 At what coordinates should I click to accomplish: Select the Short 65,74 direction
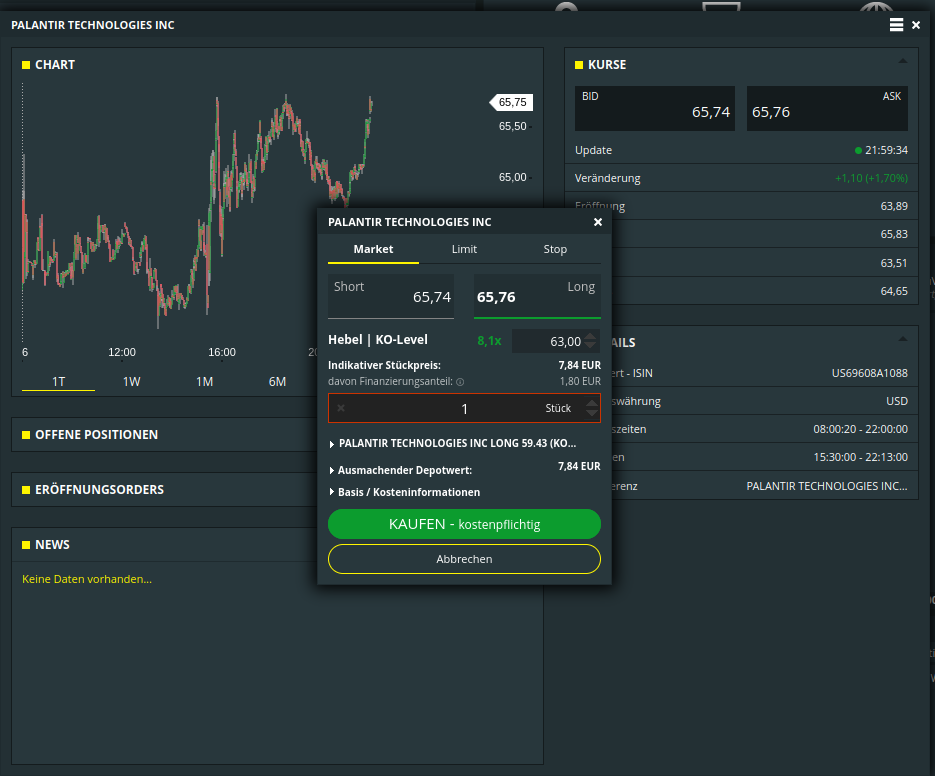tap(391, 296)
